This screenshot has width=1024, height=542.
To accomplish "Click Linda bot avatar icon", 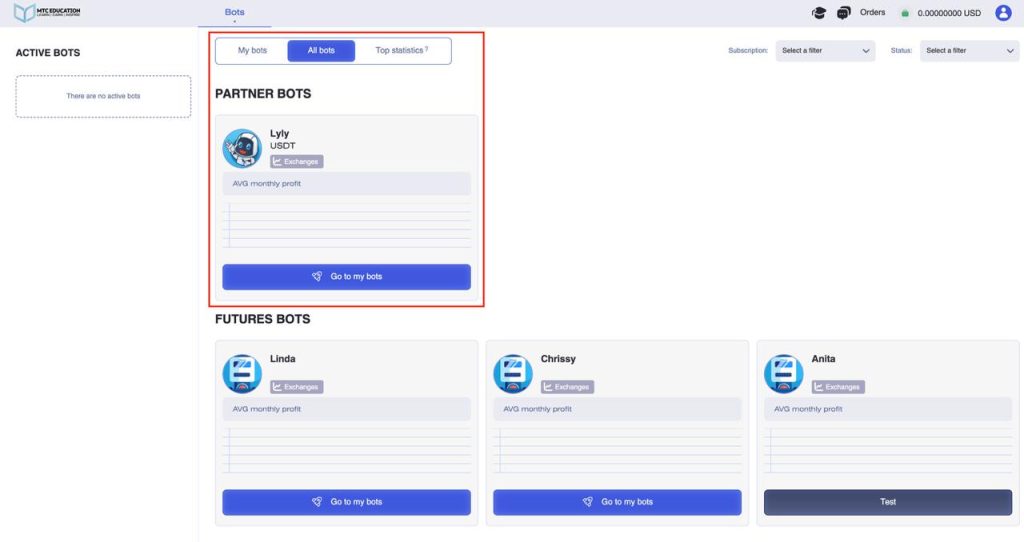I will (x=242, y=373).
